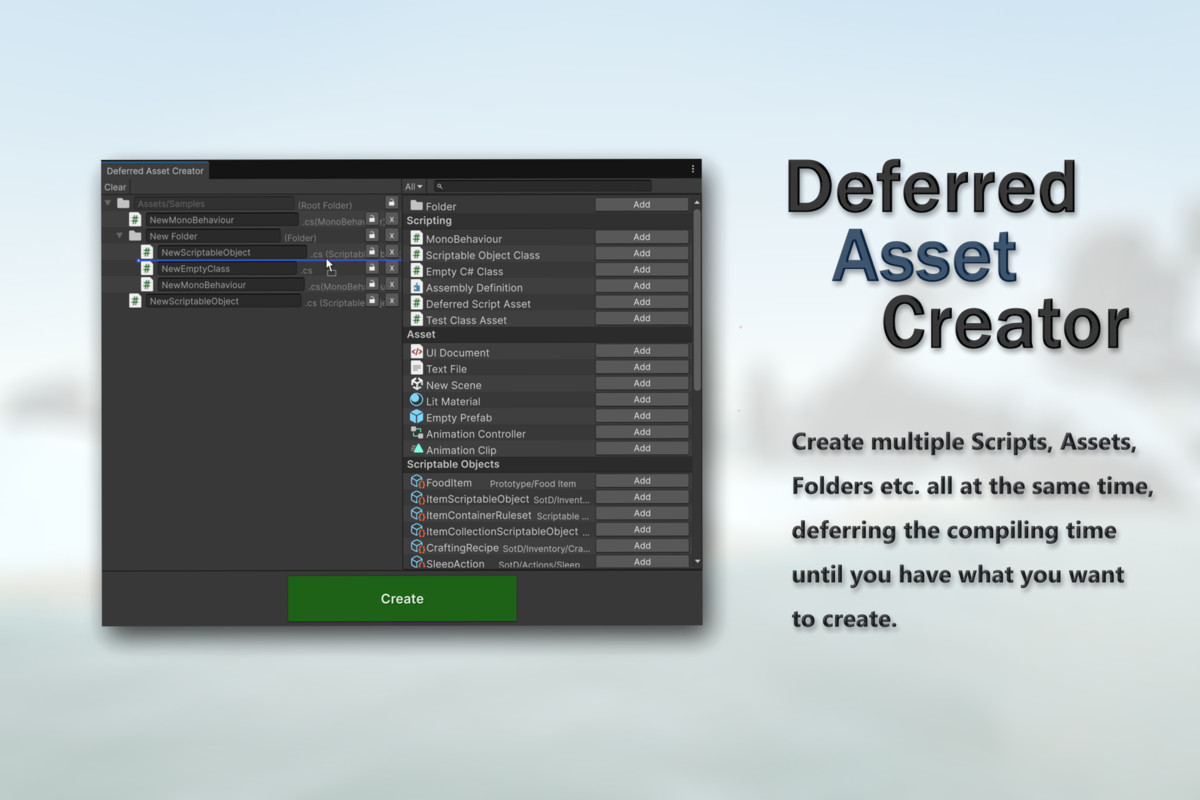The image size is (1200, 800).
Task: Collapse the New Folder tree item
Action: tap(118, 235)
